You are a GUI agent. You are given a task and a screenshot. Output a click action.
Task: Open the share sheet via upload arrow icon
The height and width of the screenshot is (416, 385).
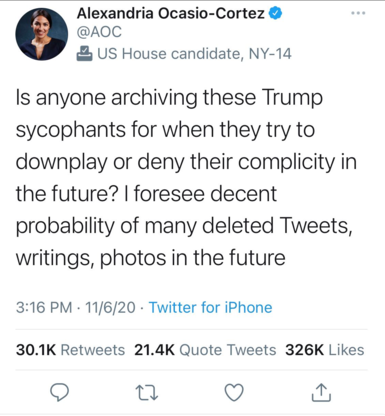(321, 392)
